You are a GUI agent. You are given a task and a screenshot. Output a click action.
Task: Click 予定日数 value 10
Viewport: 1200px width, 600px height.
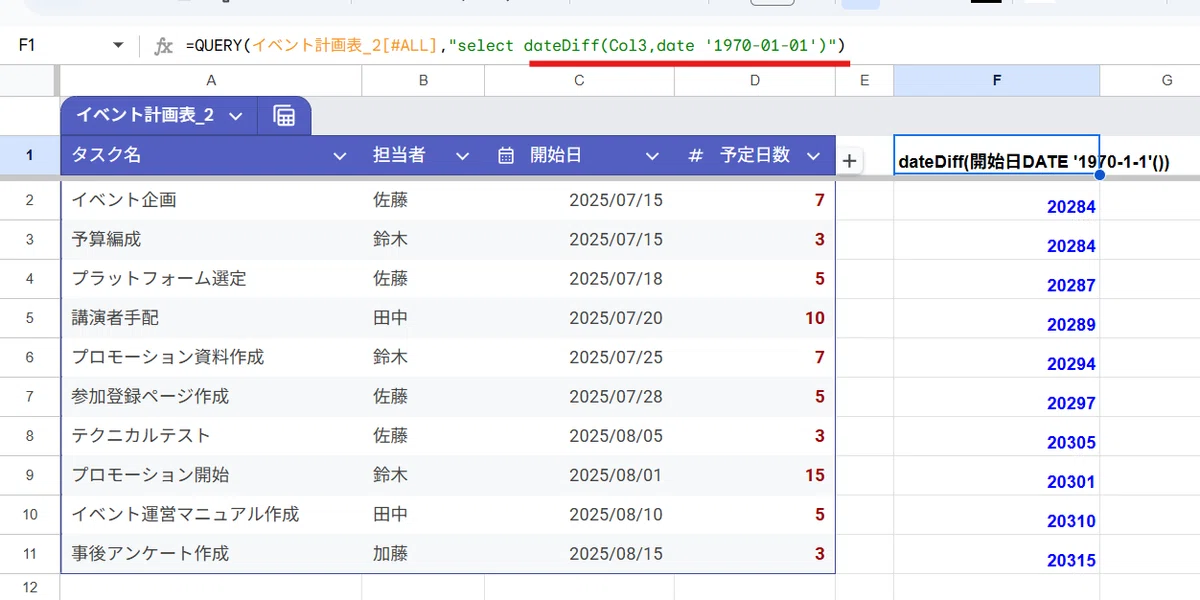click(754, 318)
